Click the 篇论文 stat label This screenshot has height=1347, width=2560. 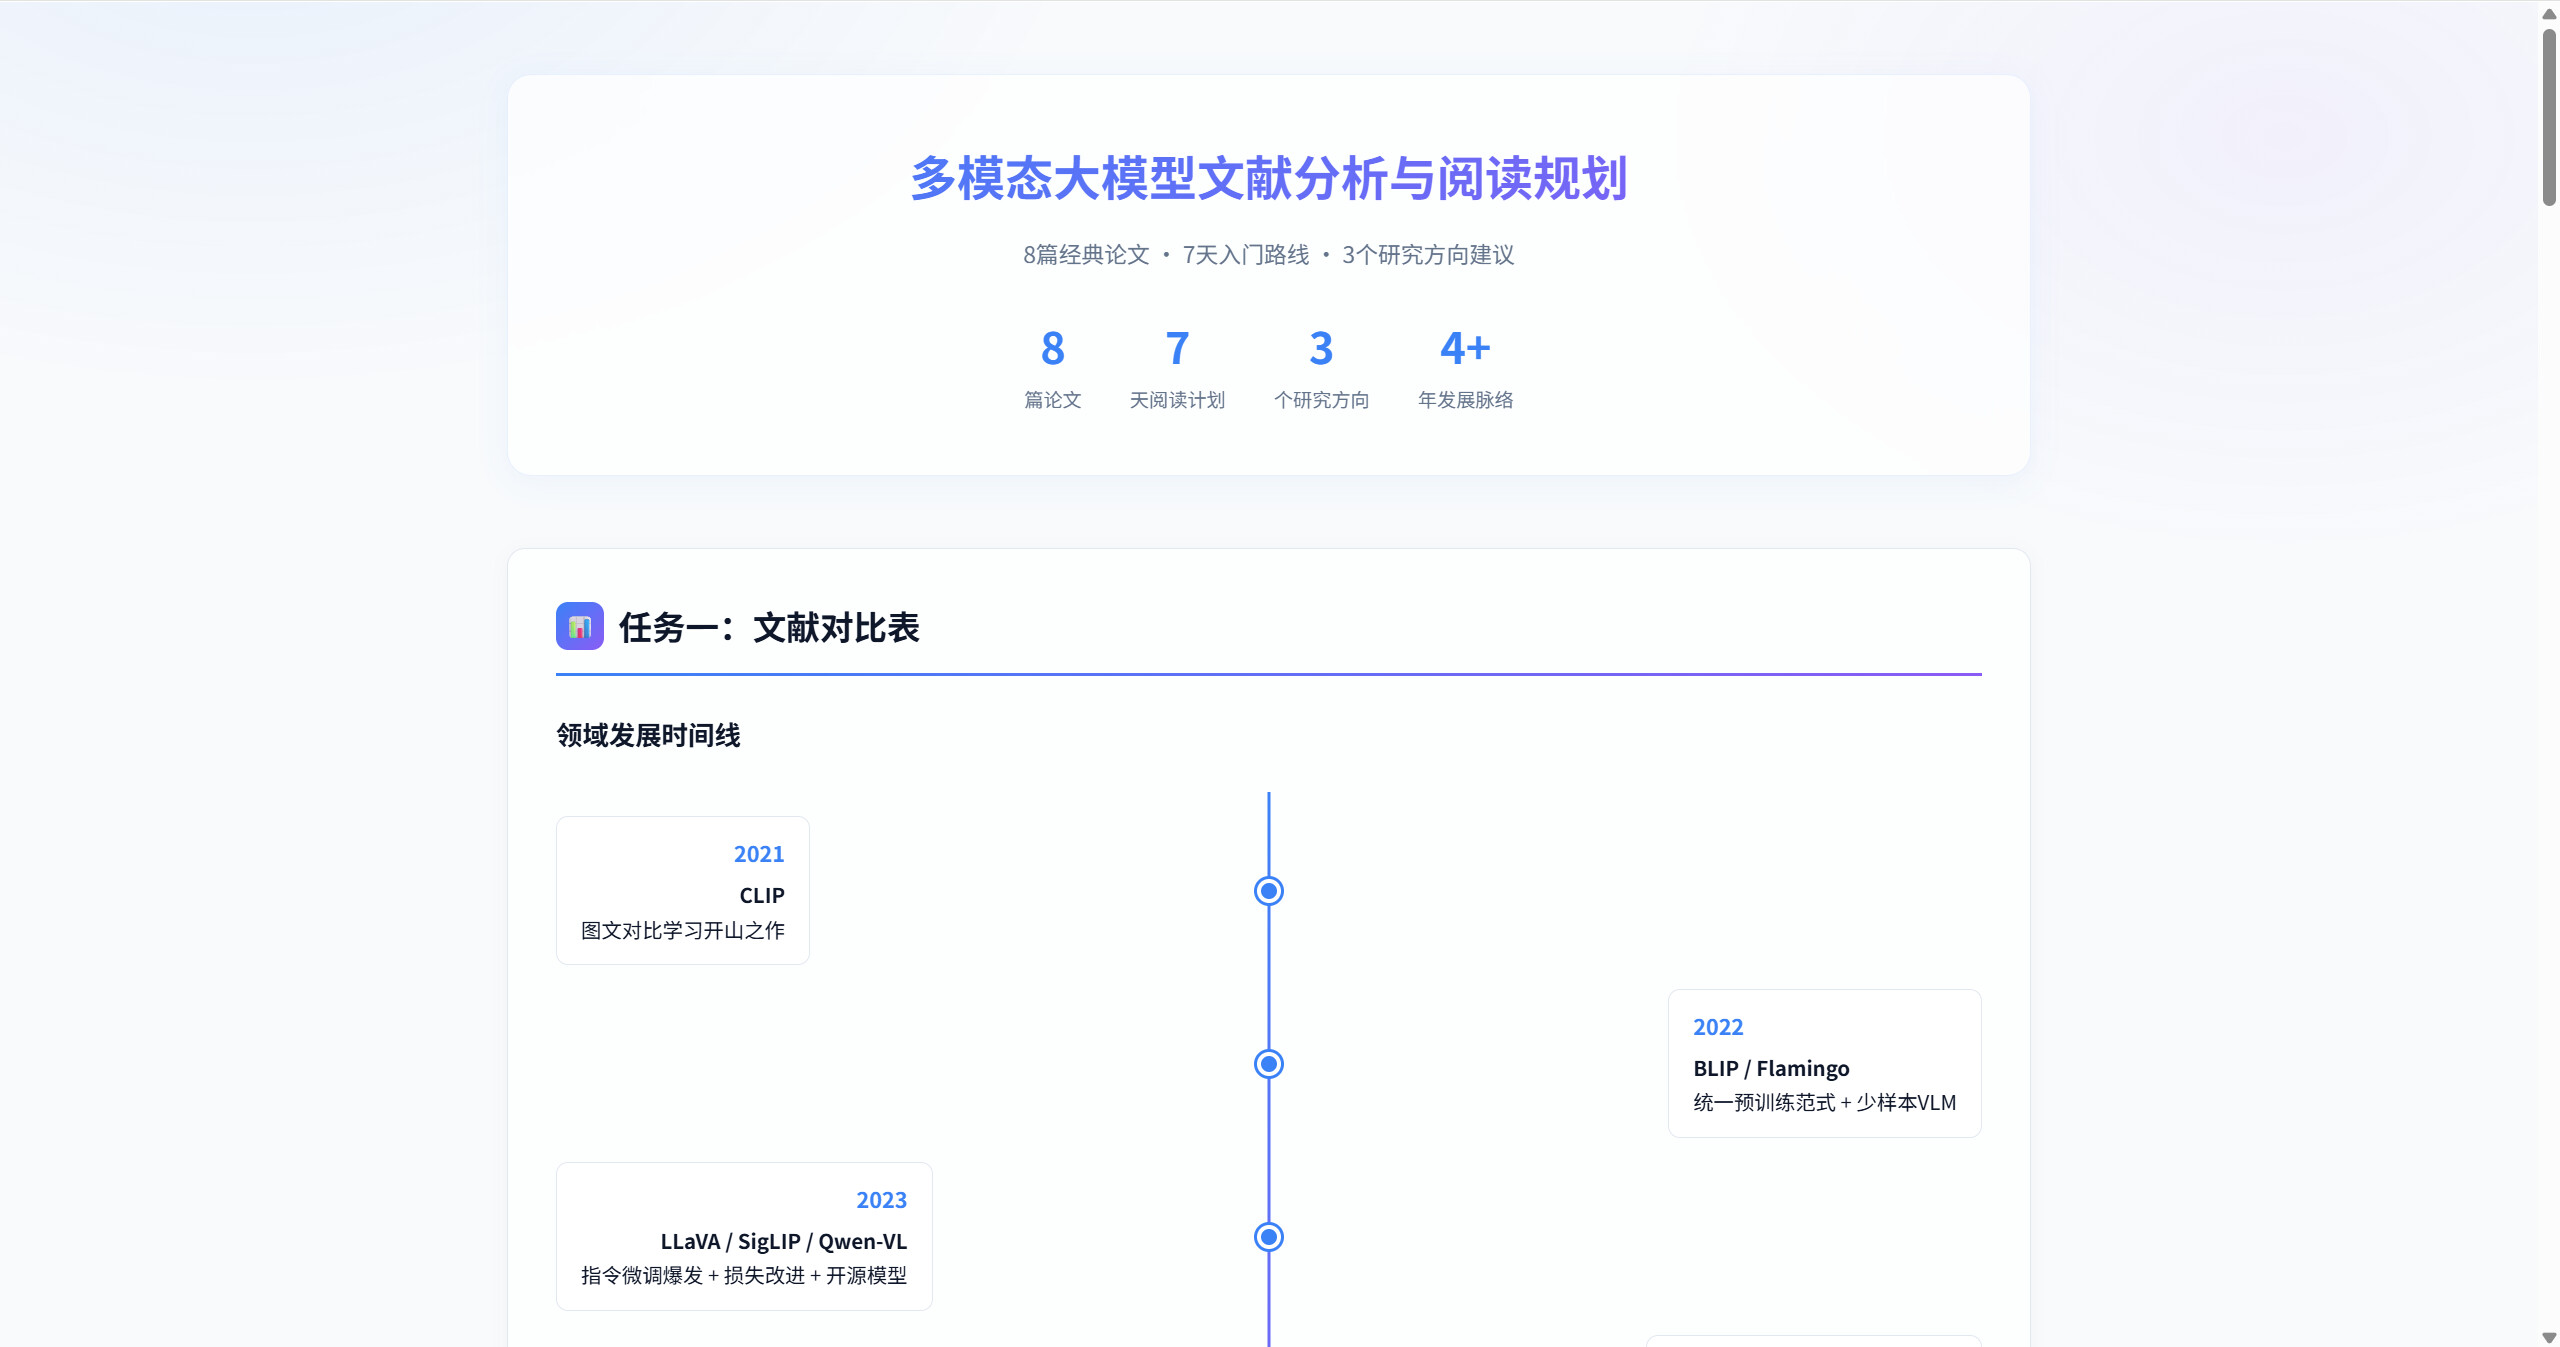click(1053, 400)
